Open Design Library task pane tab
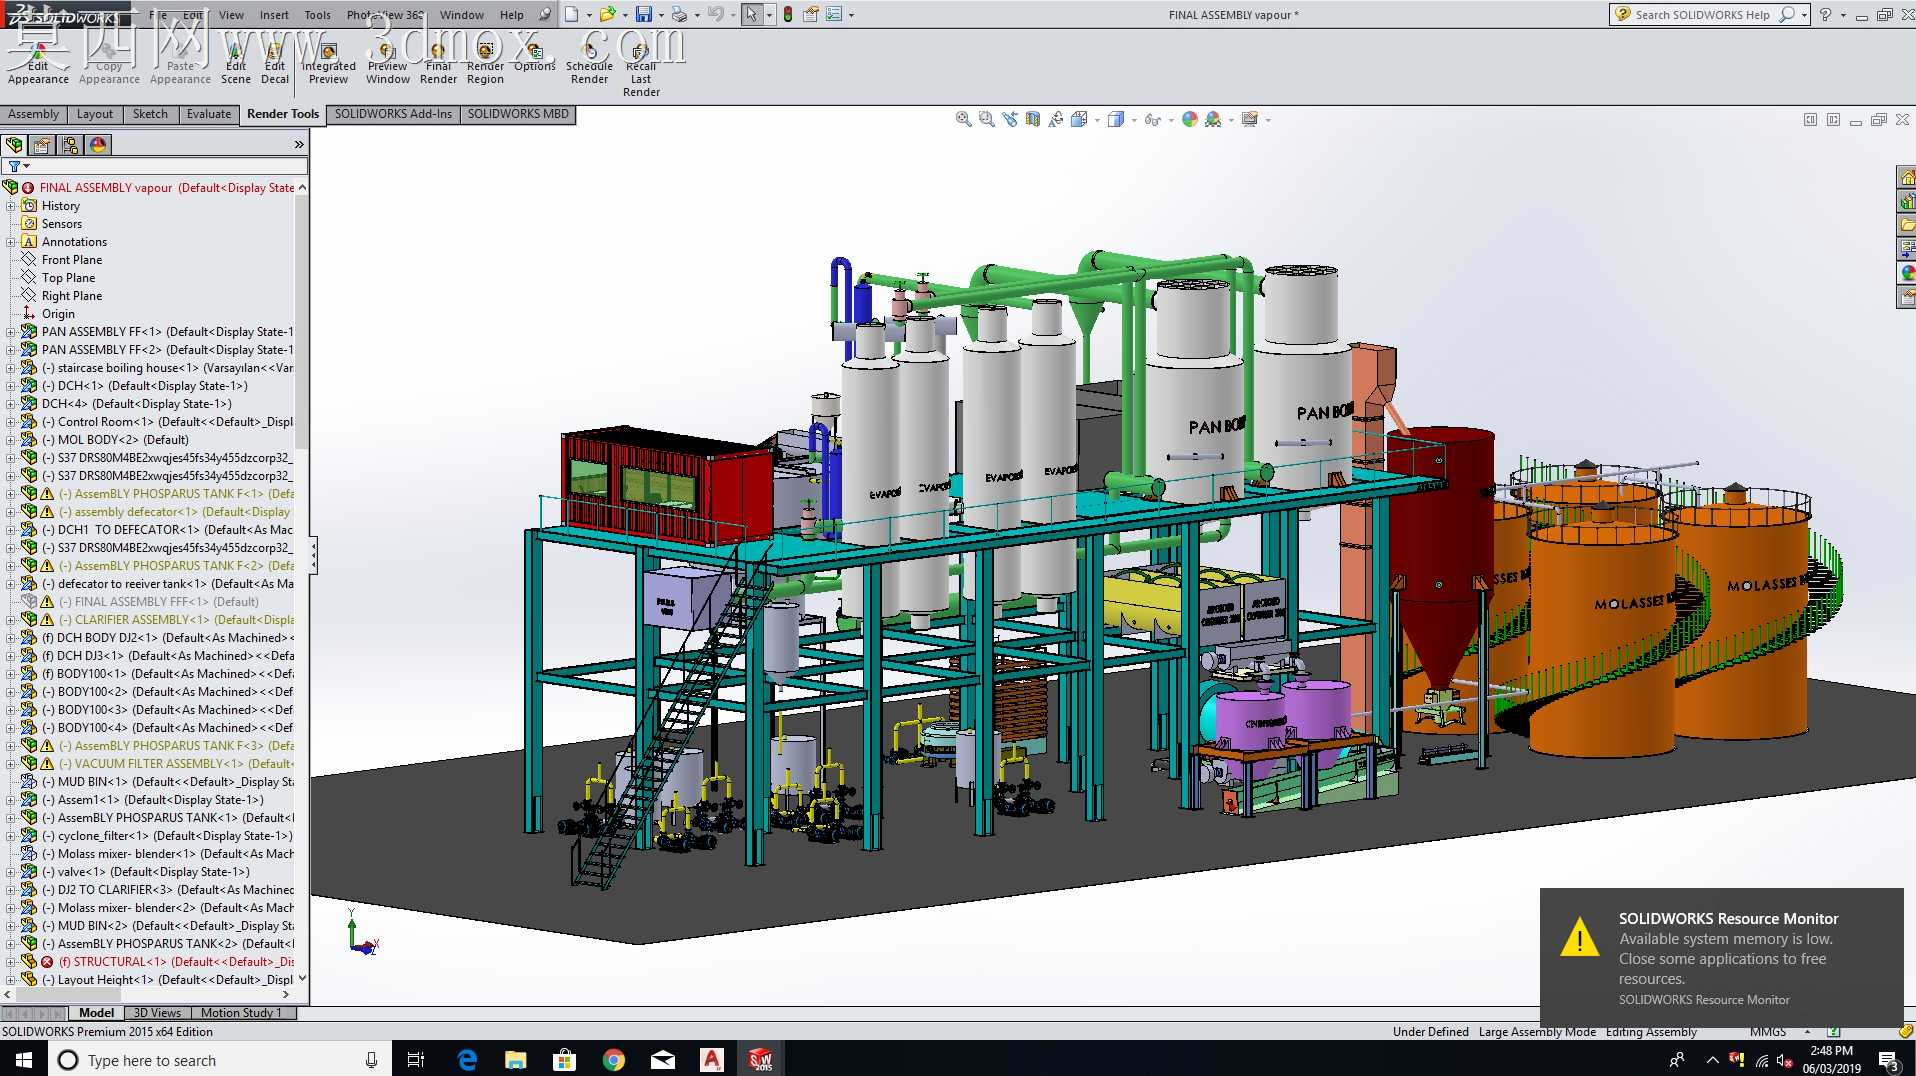The width and height of the screenshot is (1916, 1076). [1906, 201]
